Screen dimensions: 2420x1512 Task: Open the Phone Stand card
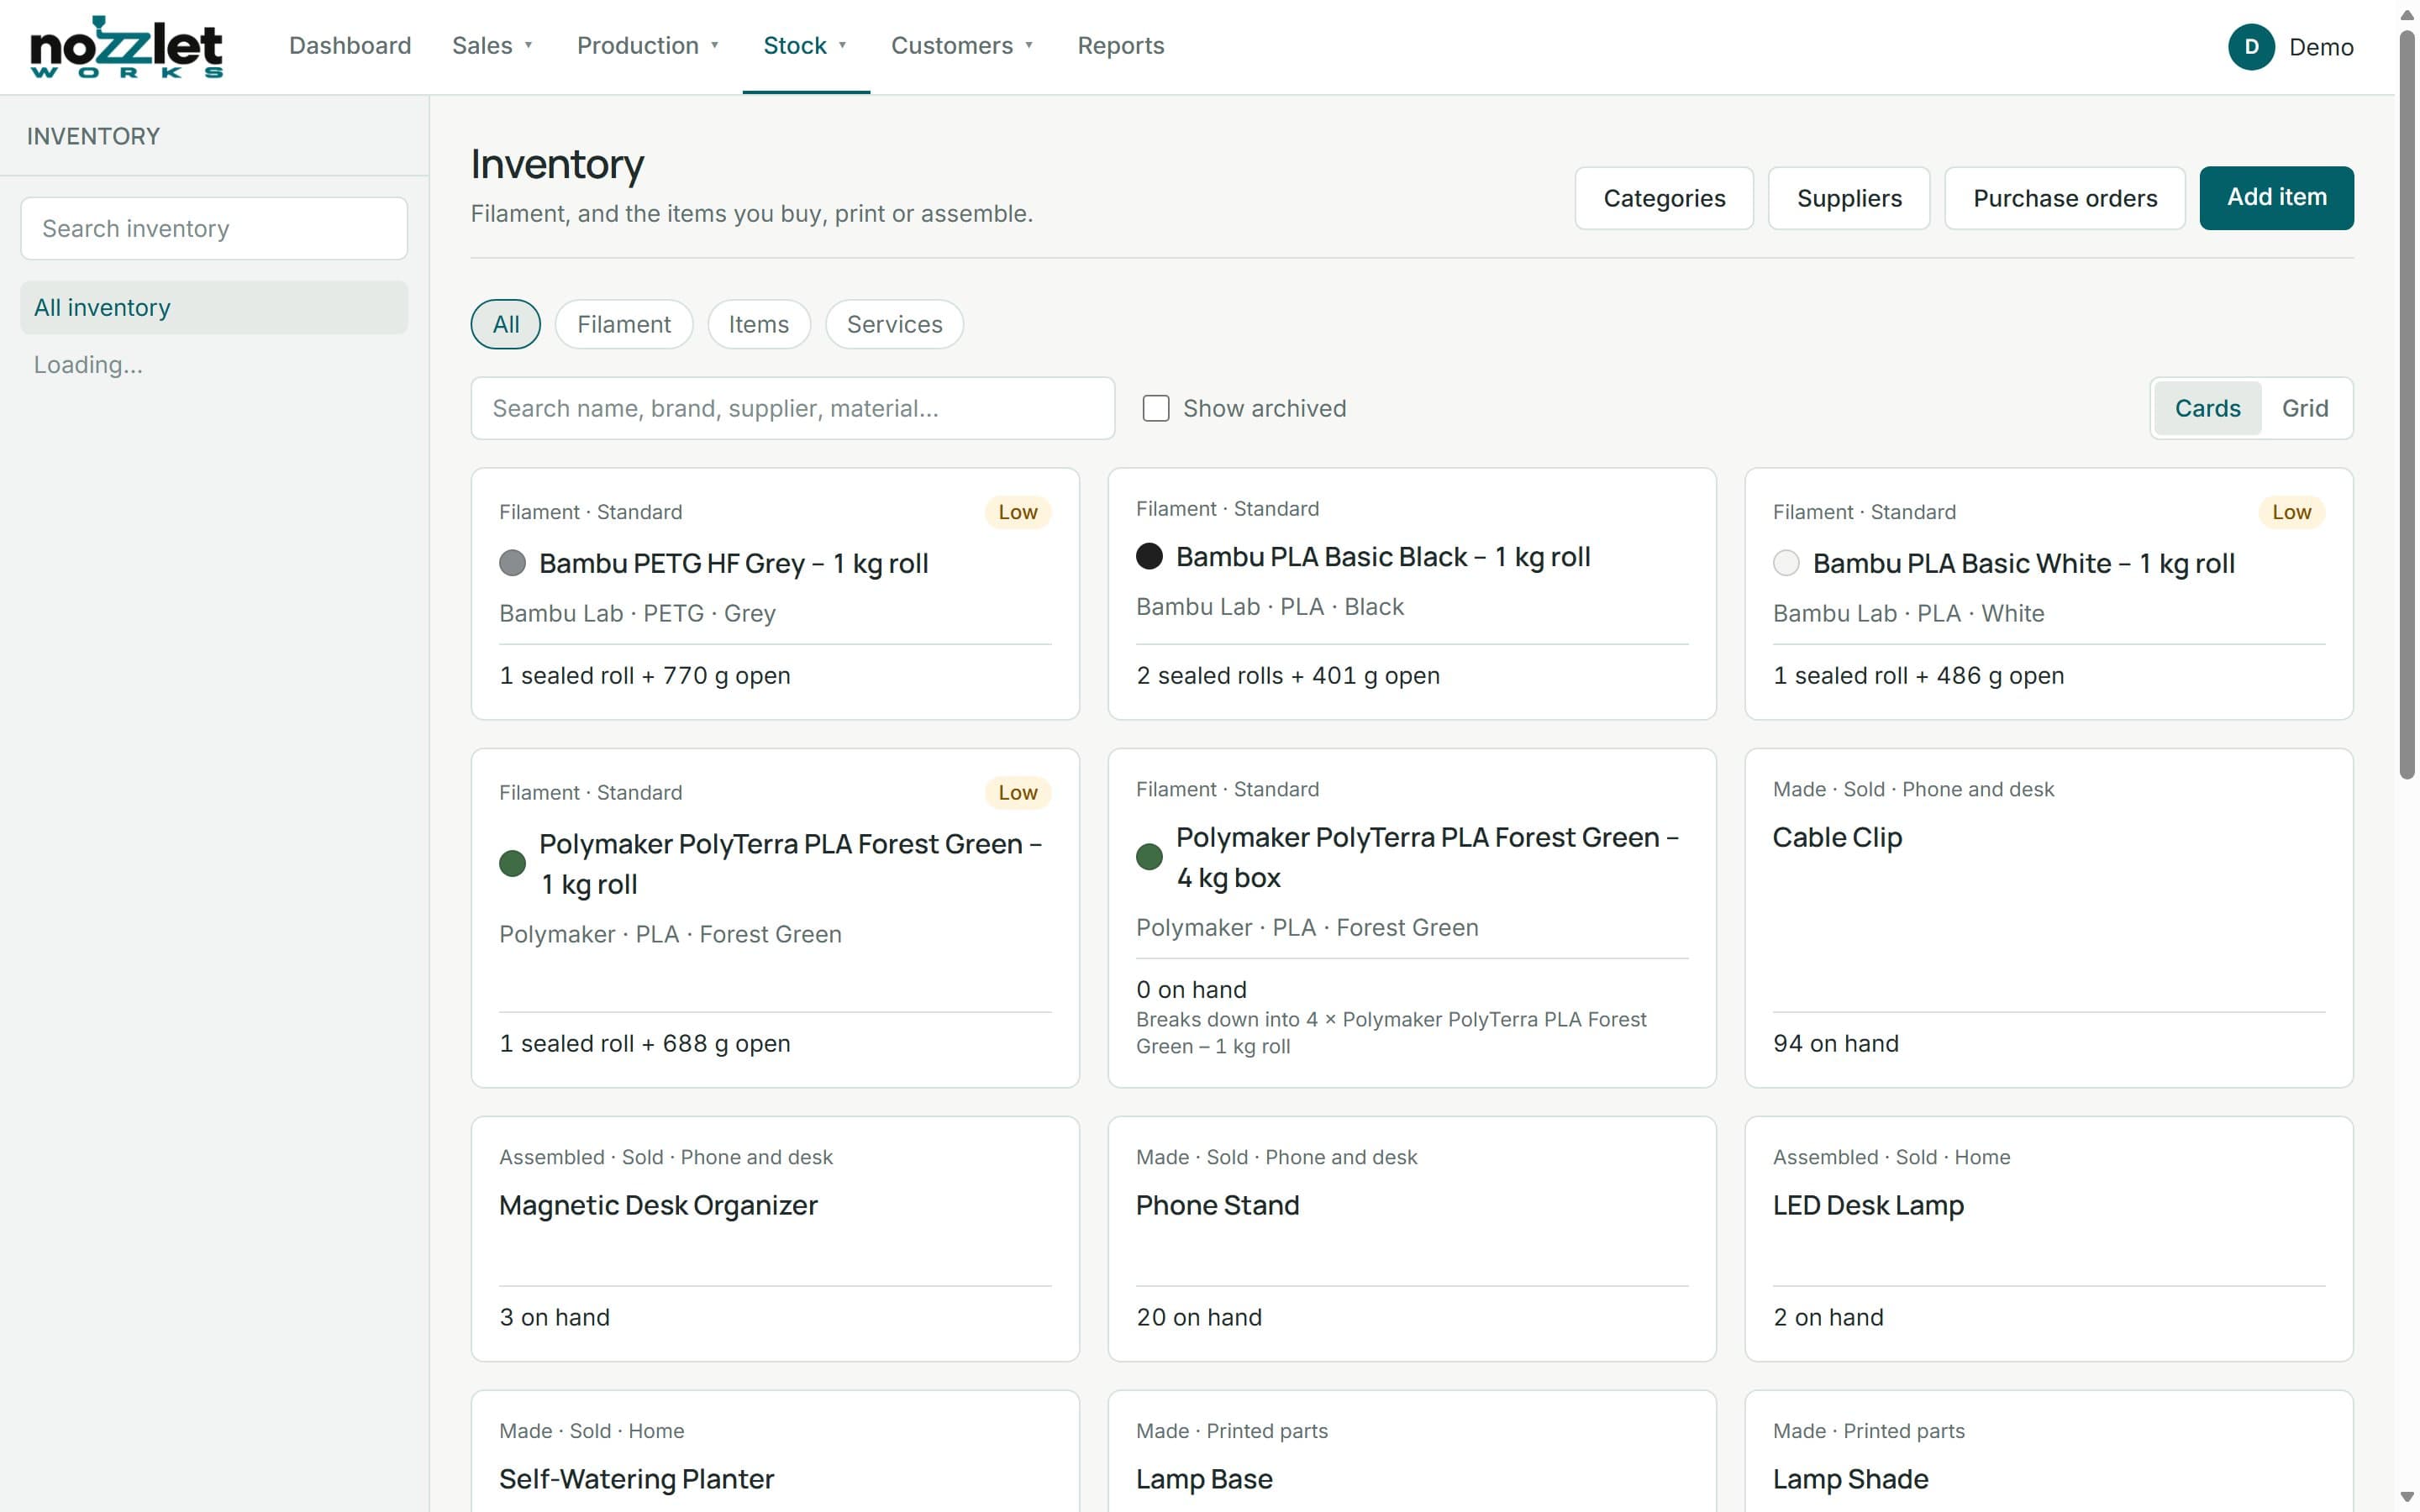click(x=1412, y=1239)
